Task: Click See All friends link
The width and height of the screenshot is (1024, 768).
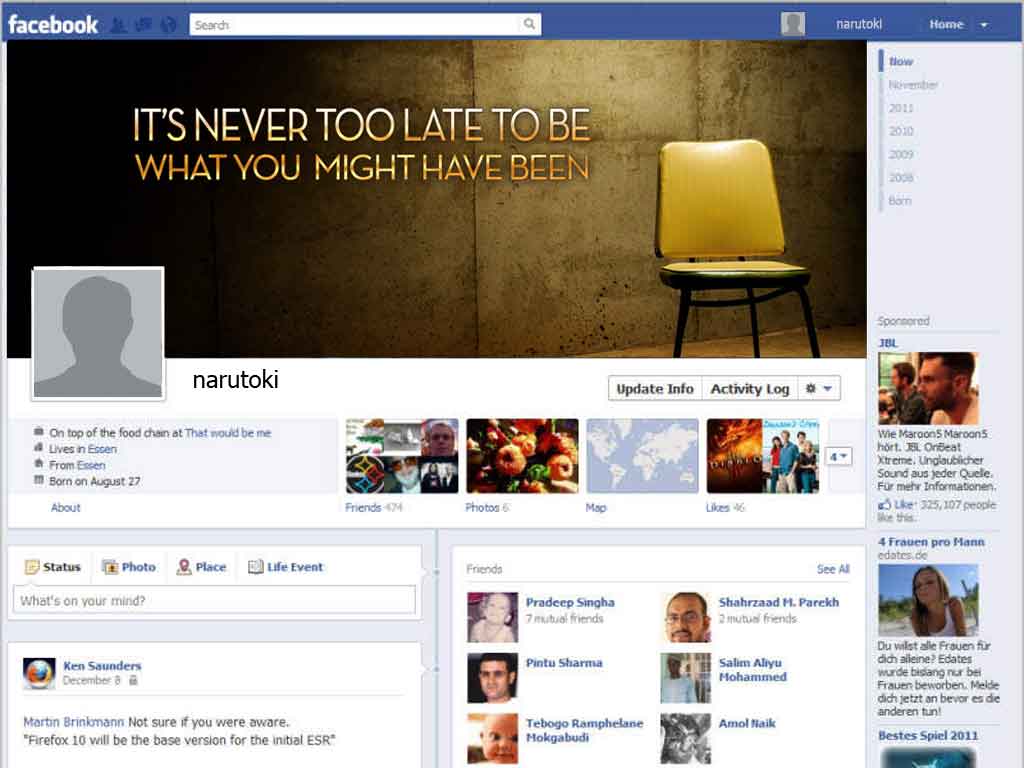Action: pyautogui.click(x=833, y=569)
